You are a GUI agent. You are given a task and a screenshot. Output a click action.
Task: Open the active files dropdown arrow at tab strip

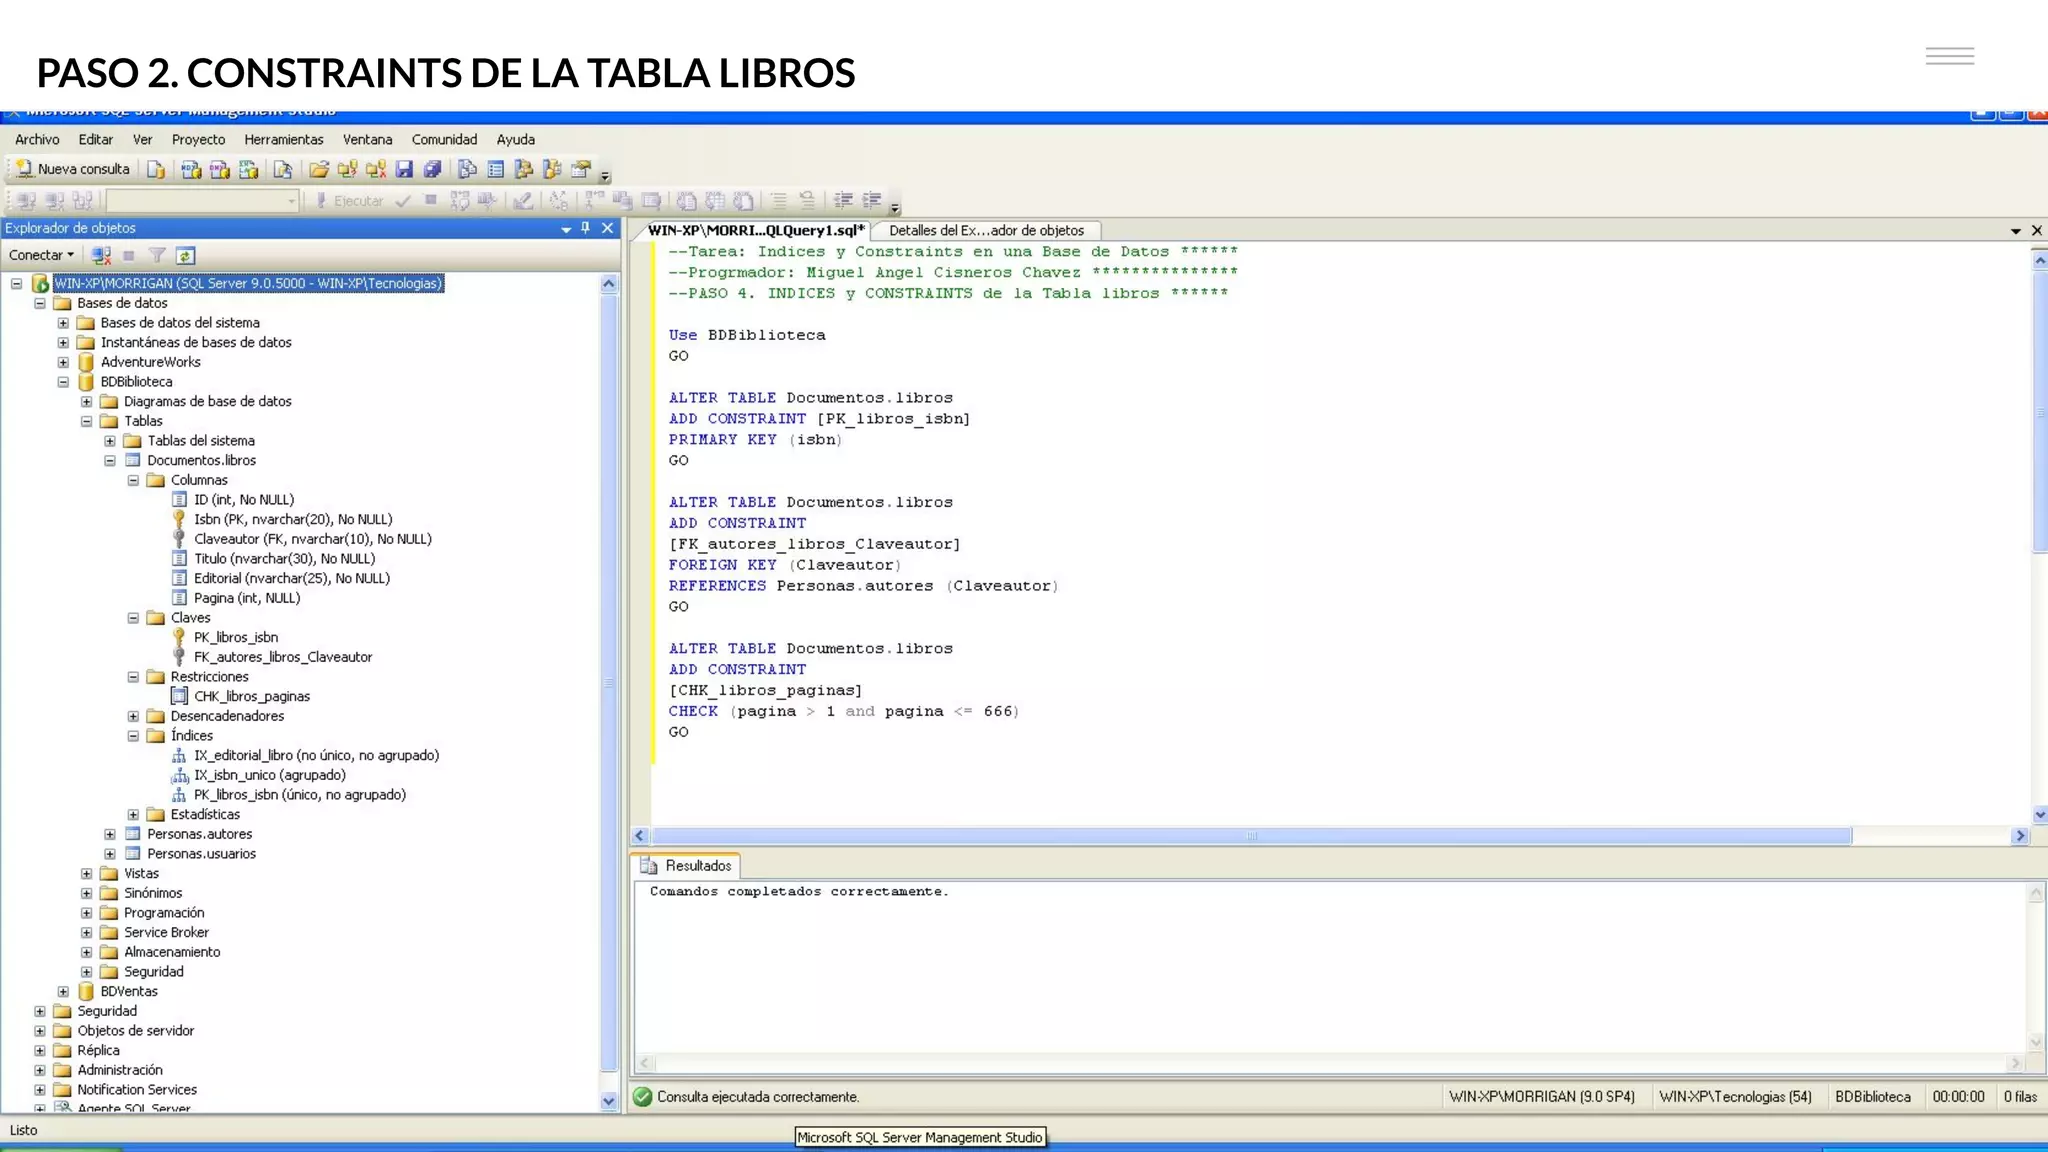(x=2016, y=231)
